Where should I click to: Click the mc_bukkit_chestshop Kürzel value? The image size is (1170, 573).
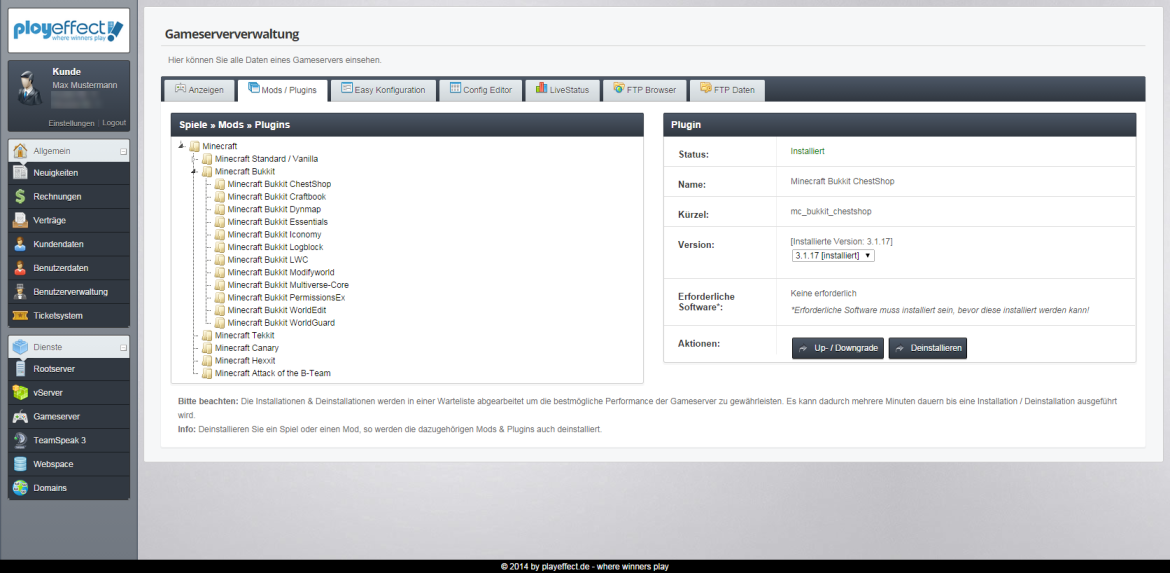coord(830,213)
